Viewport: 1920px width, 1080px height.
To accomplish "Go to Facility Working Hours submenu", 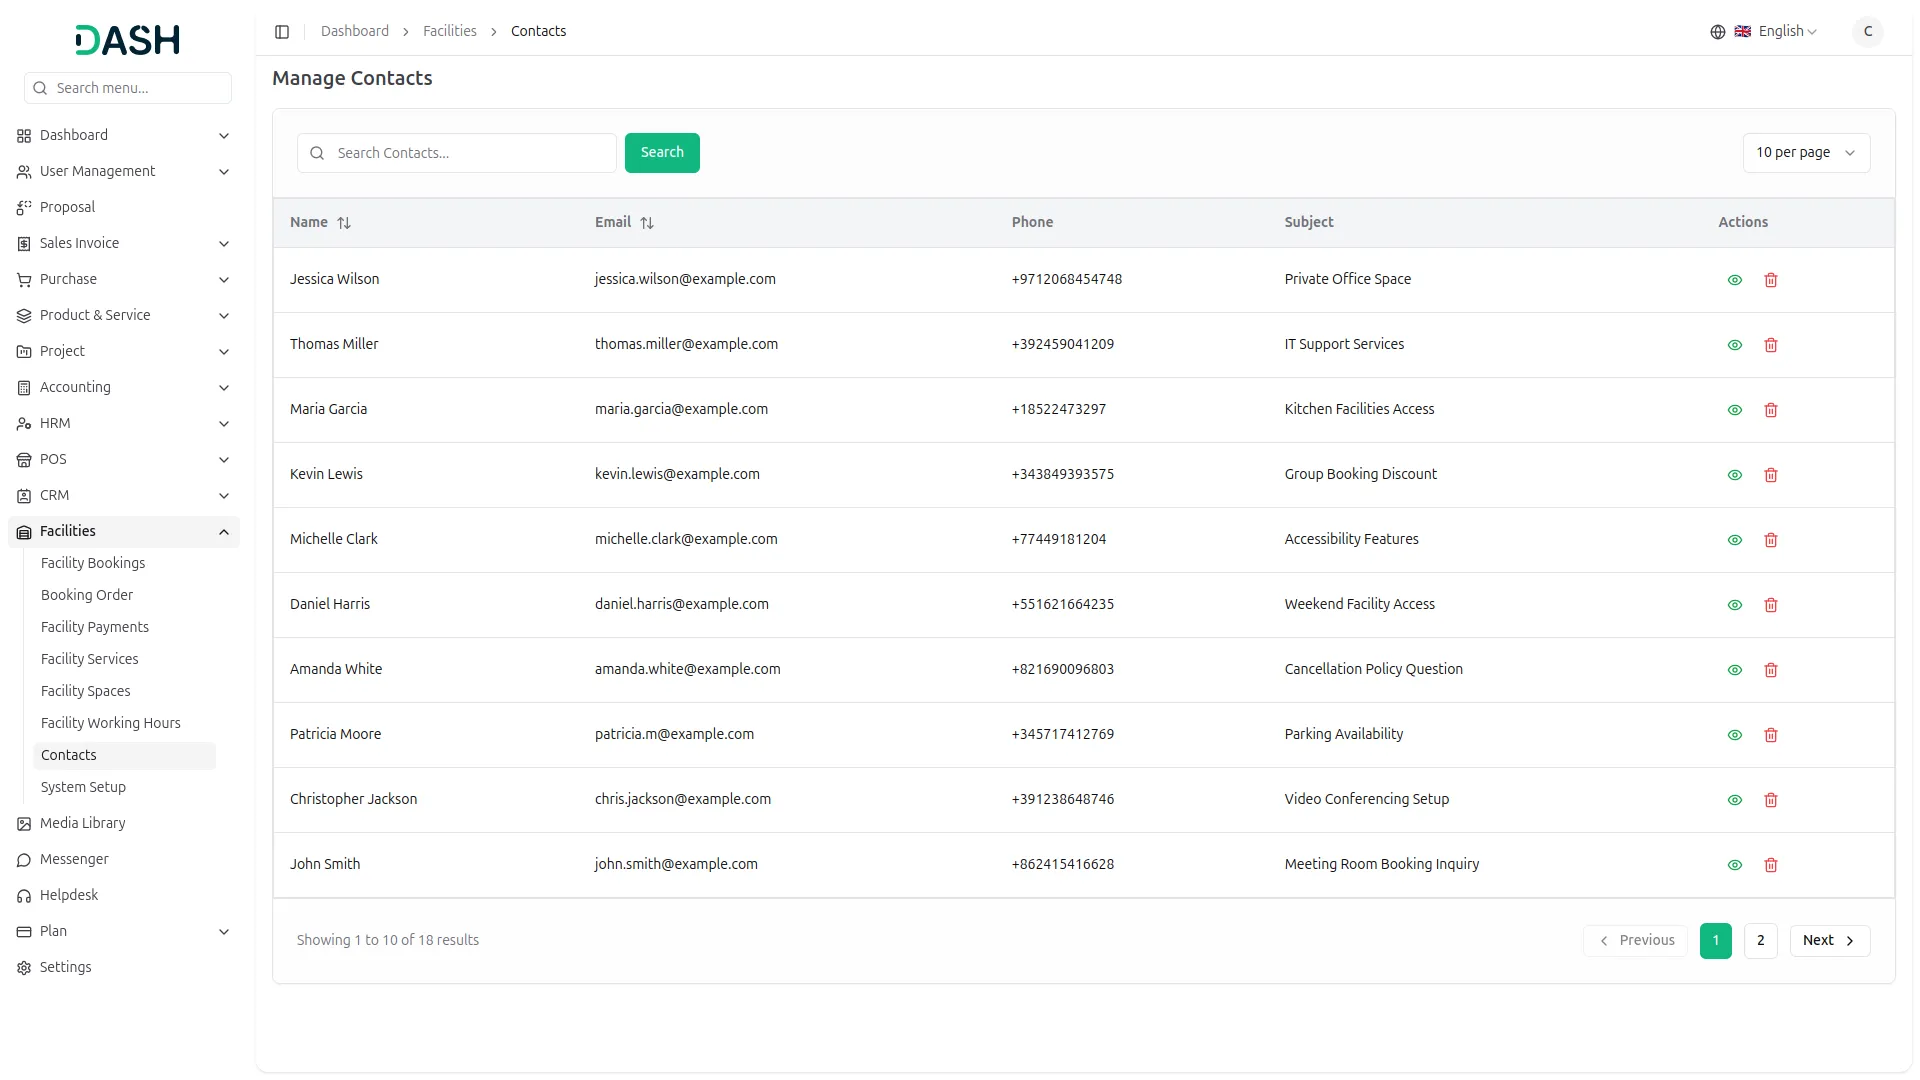I will [x=111, y=723].
